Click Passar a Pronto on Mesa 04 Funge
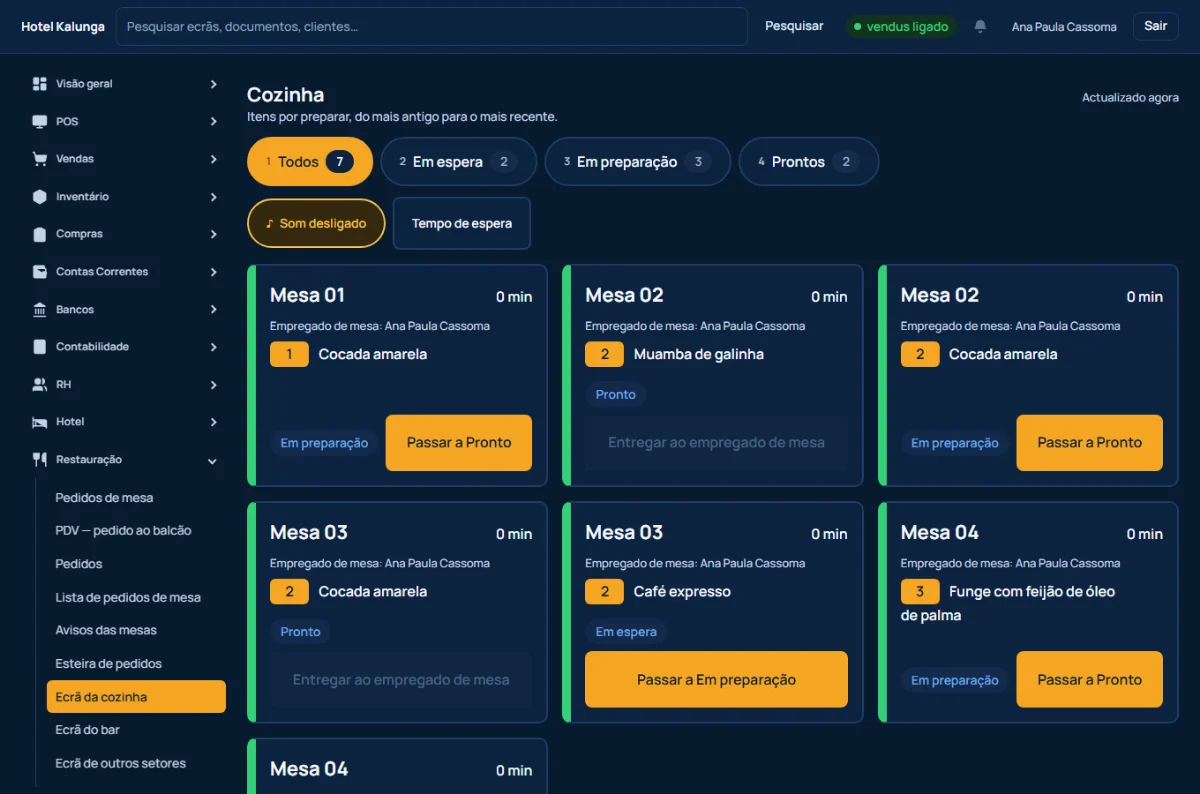Screen dimensions: 1200x794 1089,680
